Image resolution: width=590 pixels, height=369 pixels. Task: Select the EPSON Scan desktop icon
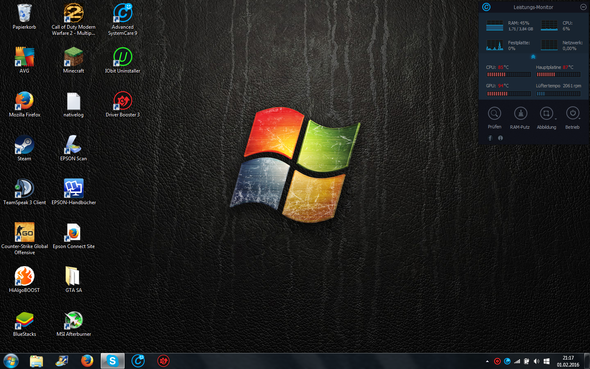pyautogui.click(x=73, y=148)
